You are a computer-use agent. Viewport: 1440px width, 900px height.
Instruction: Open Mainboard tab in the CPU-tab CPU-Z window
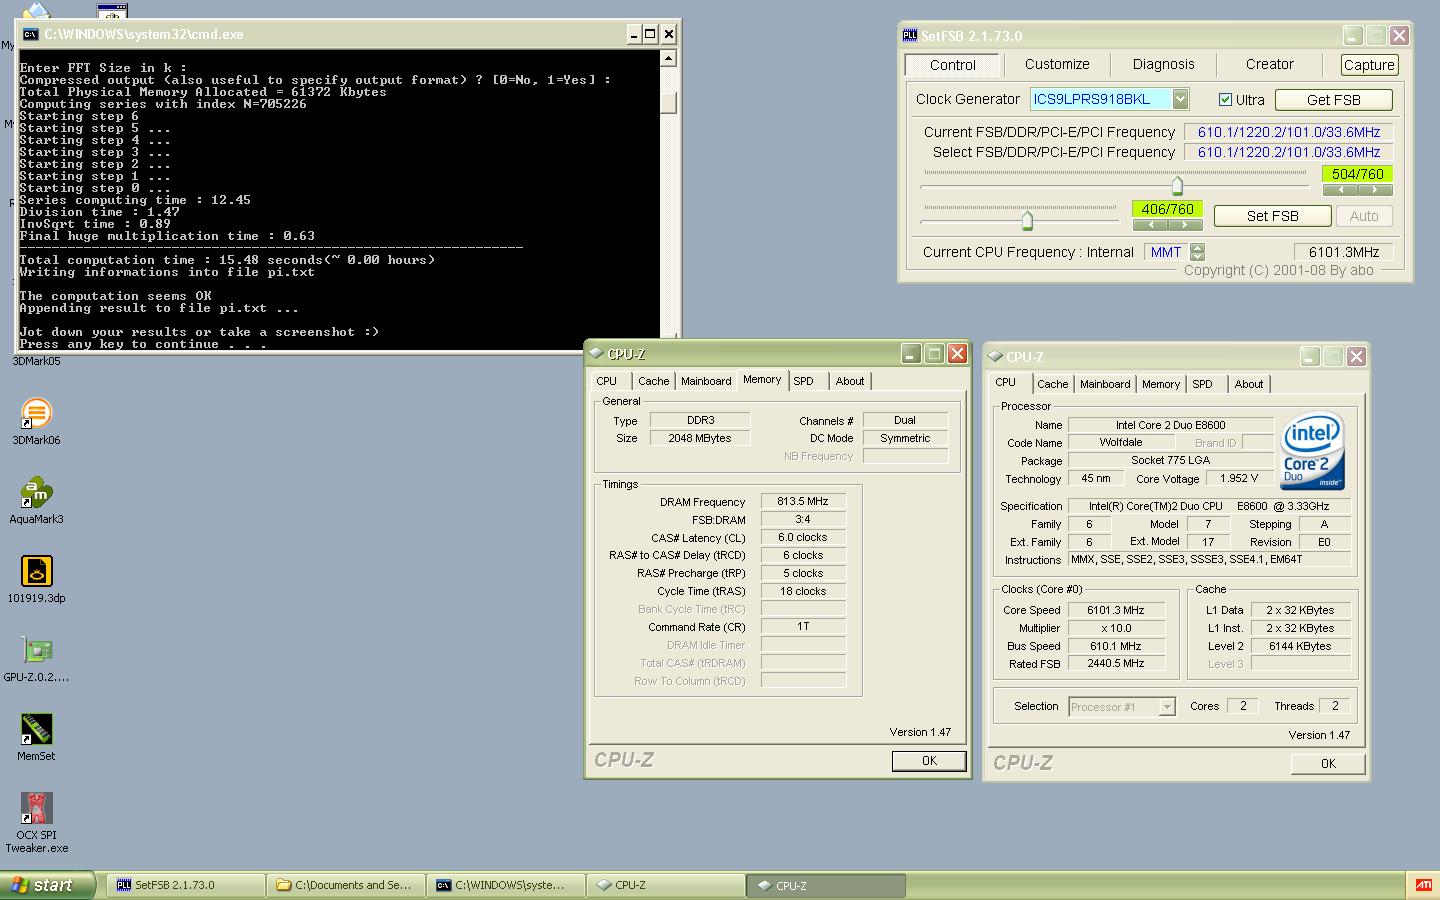point(1105,384)
